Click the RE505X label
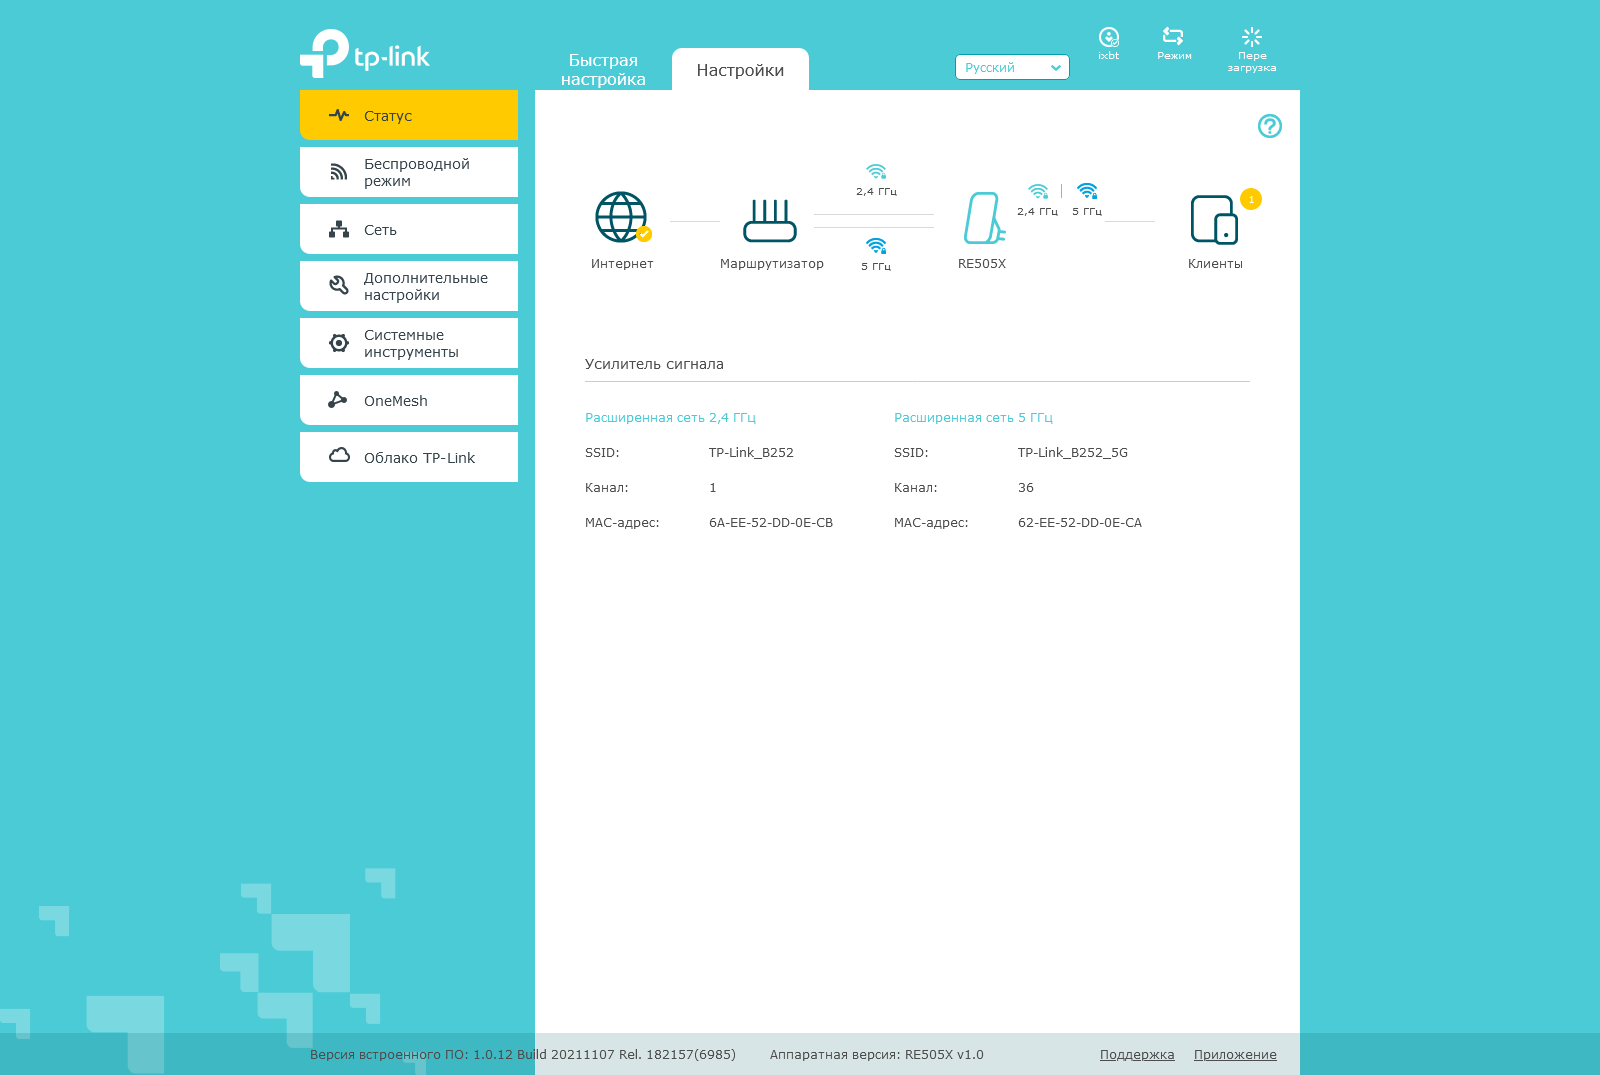The height and width of the screenshot is (1075, 1600). pyautogui.click(x=982, y=264)
